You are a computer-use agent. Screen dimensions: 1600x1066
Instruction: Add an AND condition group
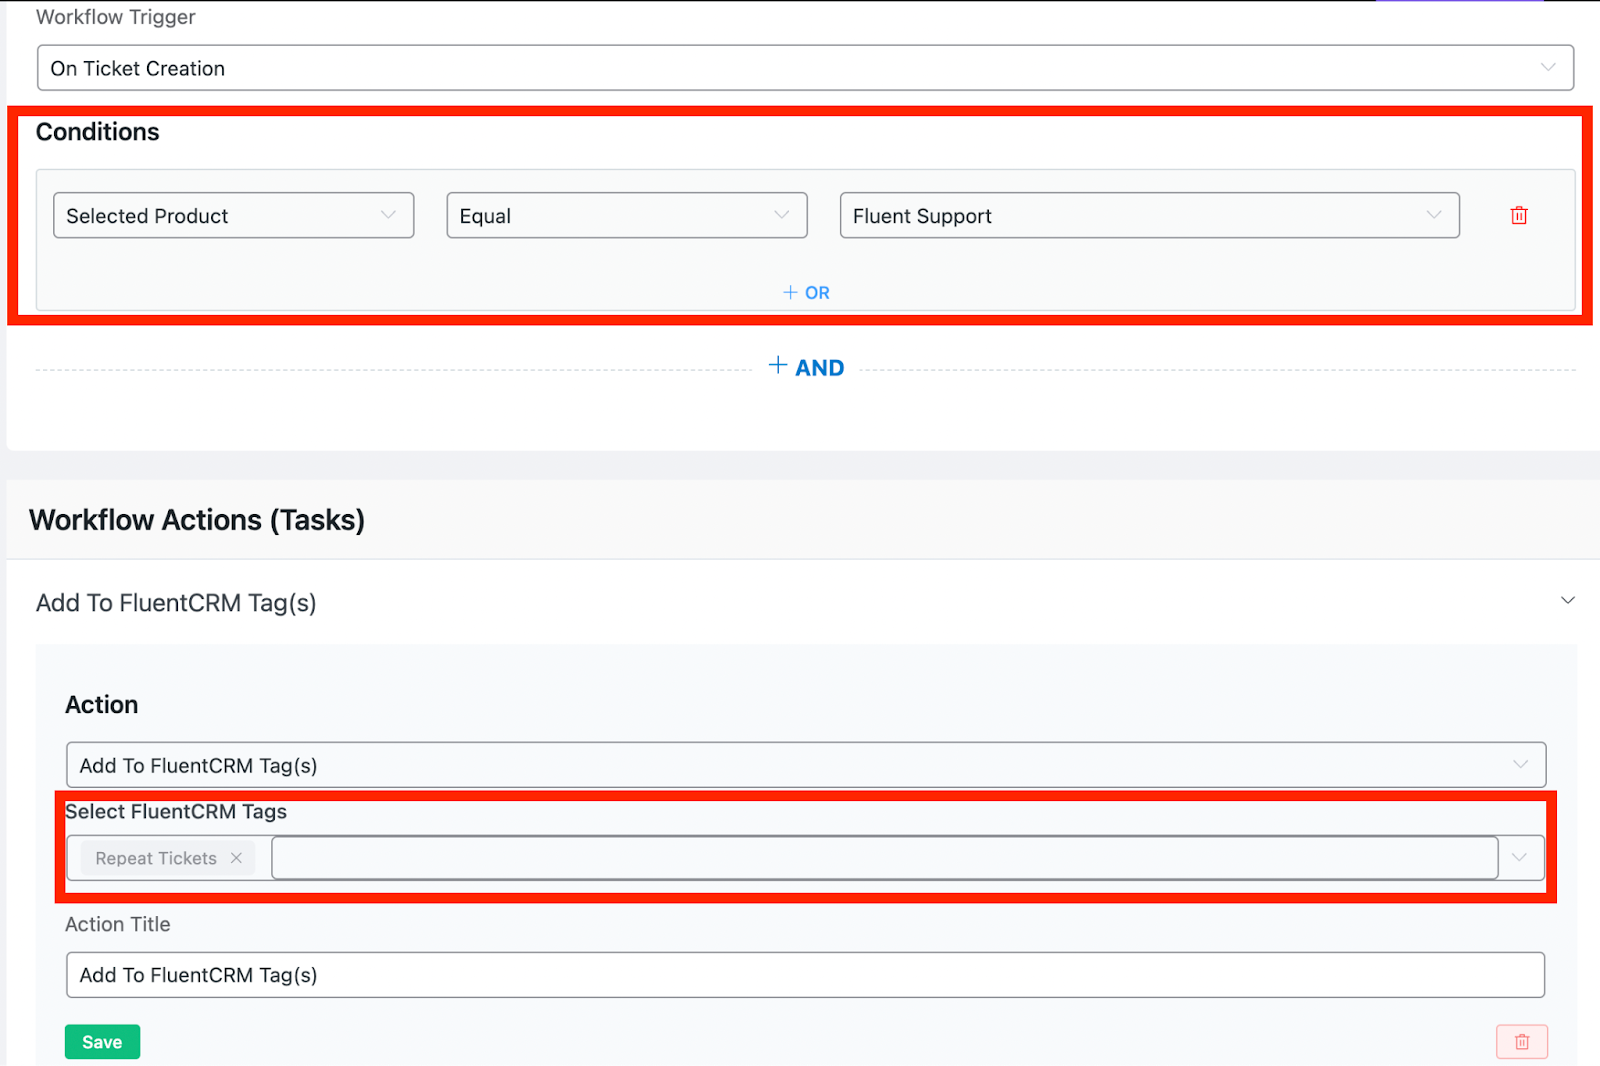806,367
